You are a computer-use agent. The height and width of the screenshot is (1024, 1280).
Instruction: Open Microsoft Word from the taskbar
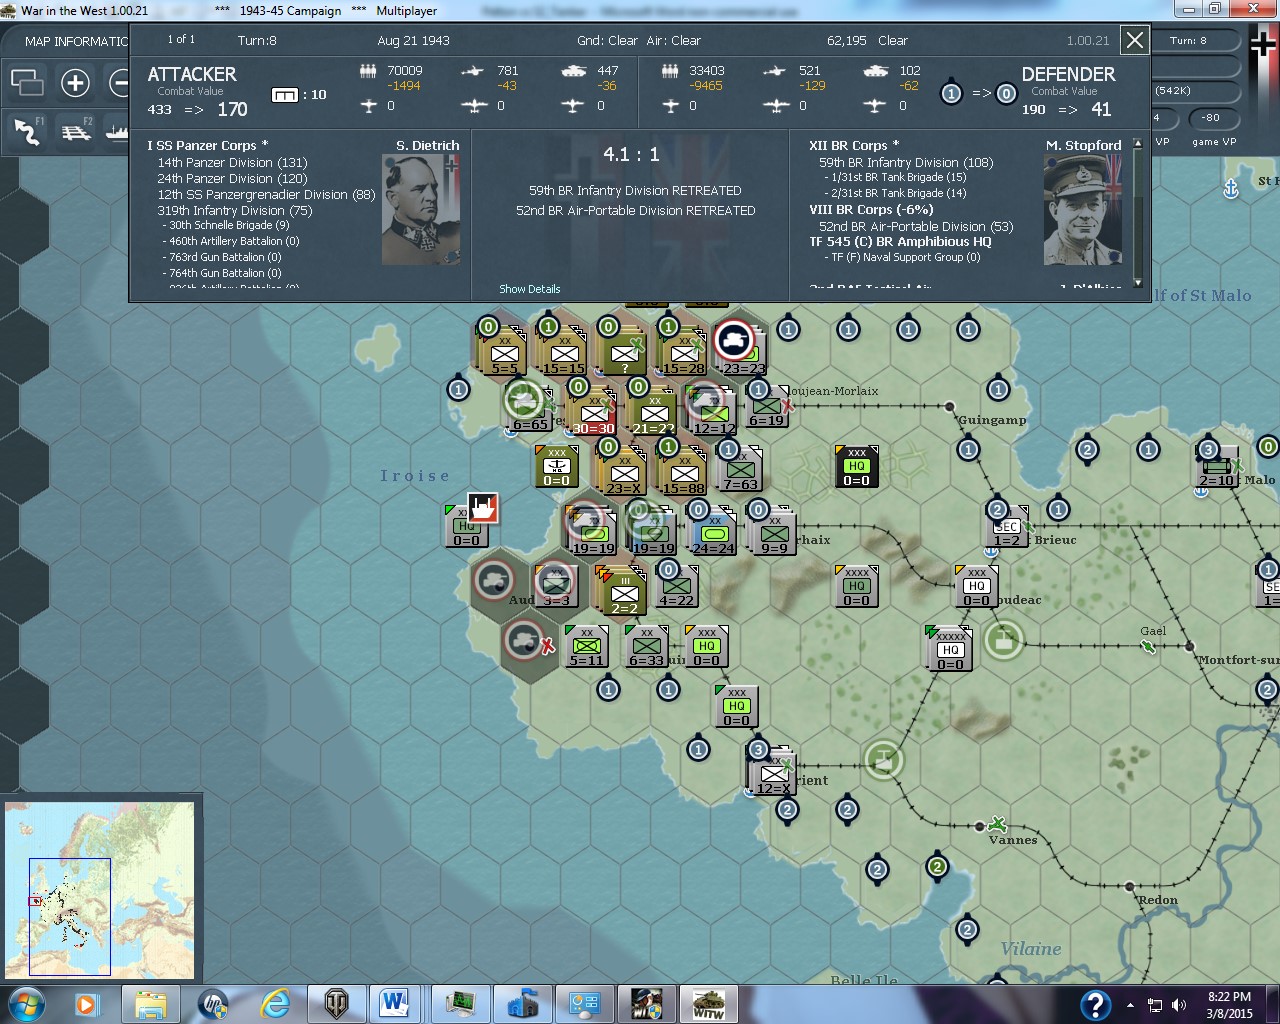pyautogui.click(x=393, y=1003)
